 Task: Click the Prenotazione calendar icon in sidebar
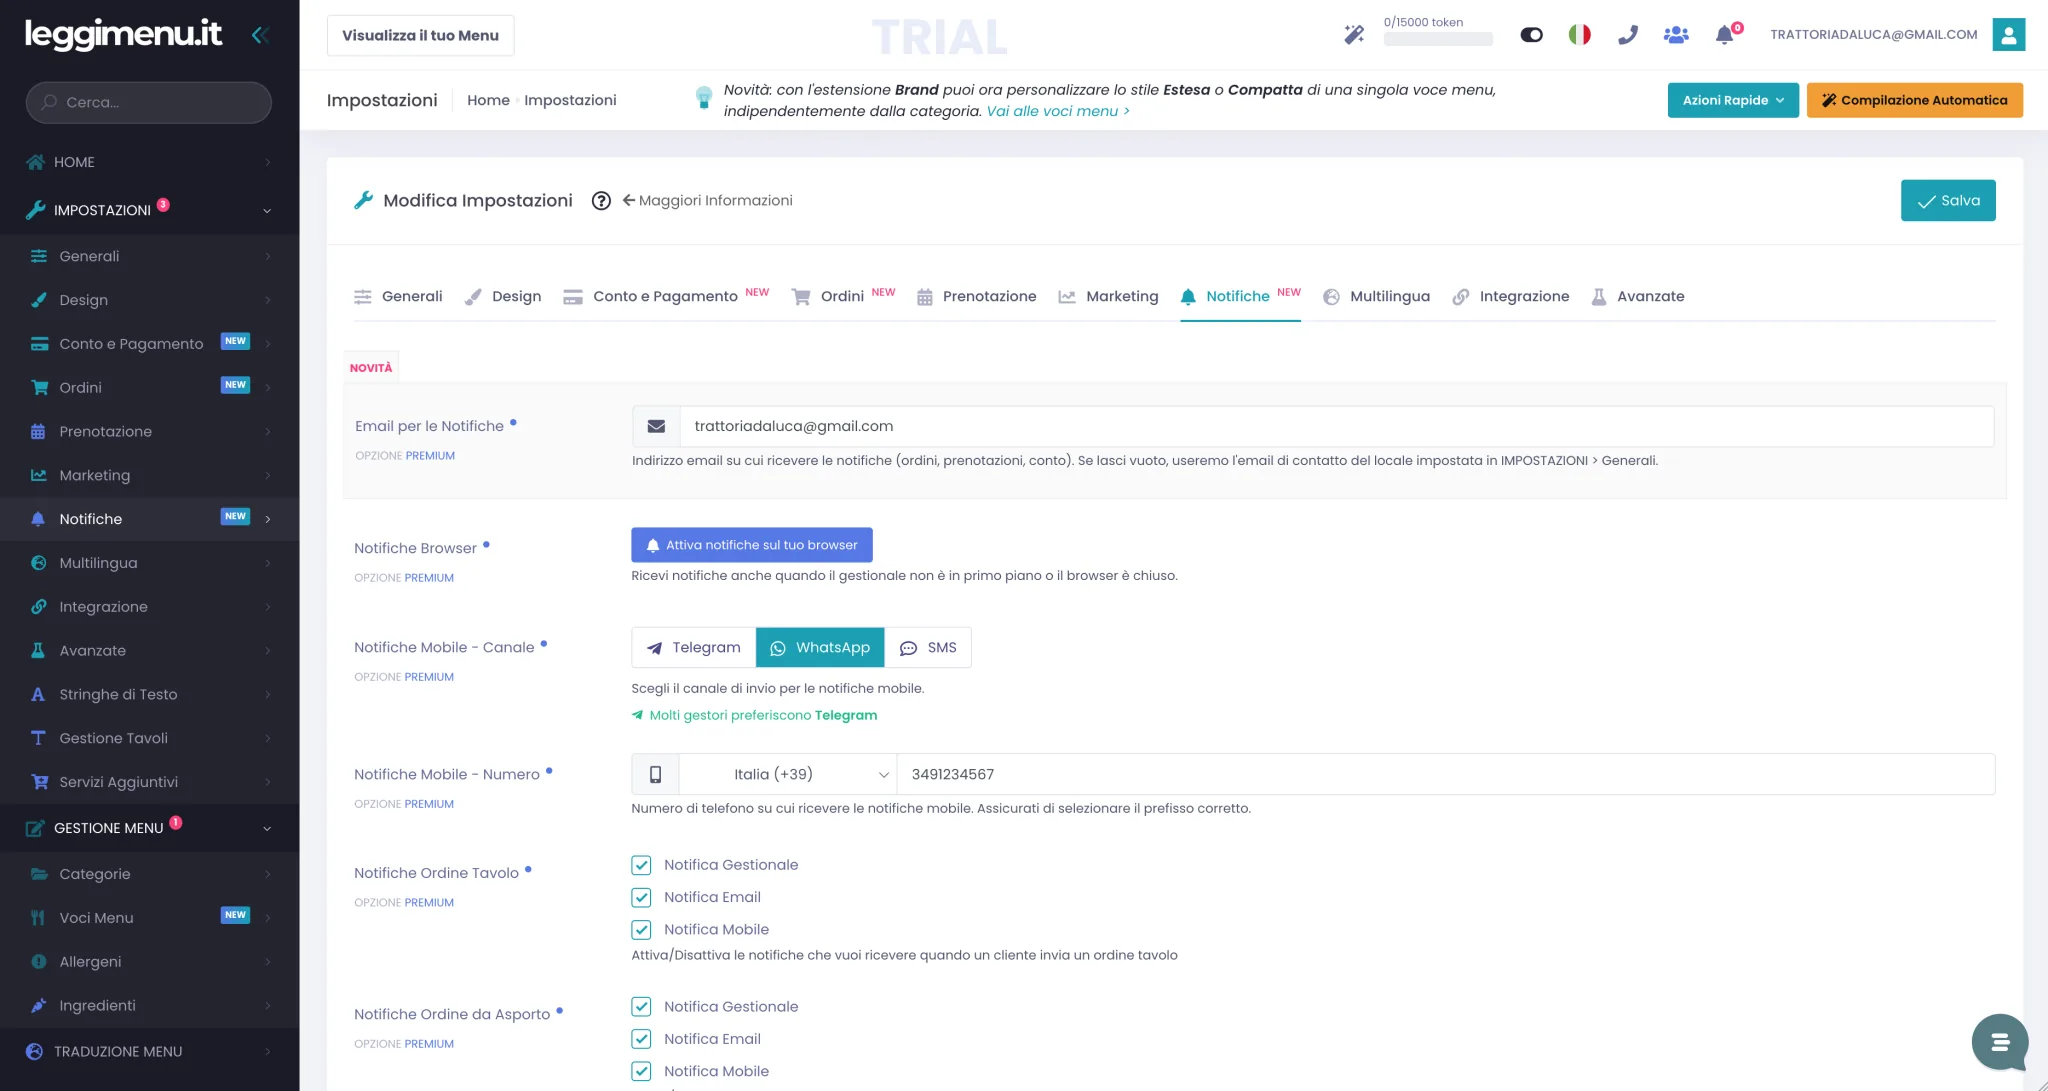(x=38, y=432)
